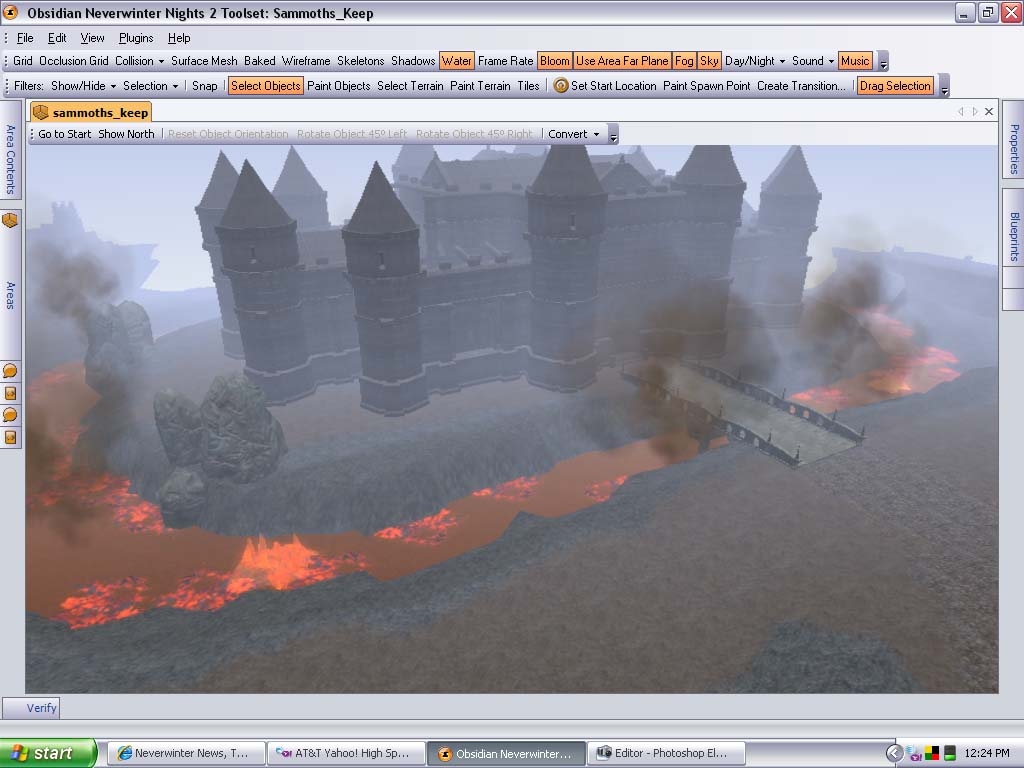Expand the Convert dropdown
Viewport: 1024px width, 768px height.
pos(574,134)
